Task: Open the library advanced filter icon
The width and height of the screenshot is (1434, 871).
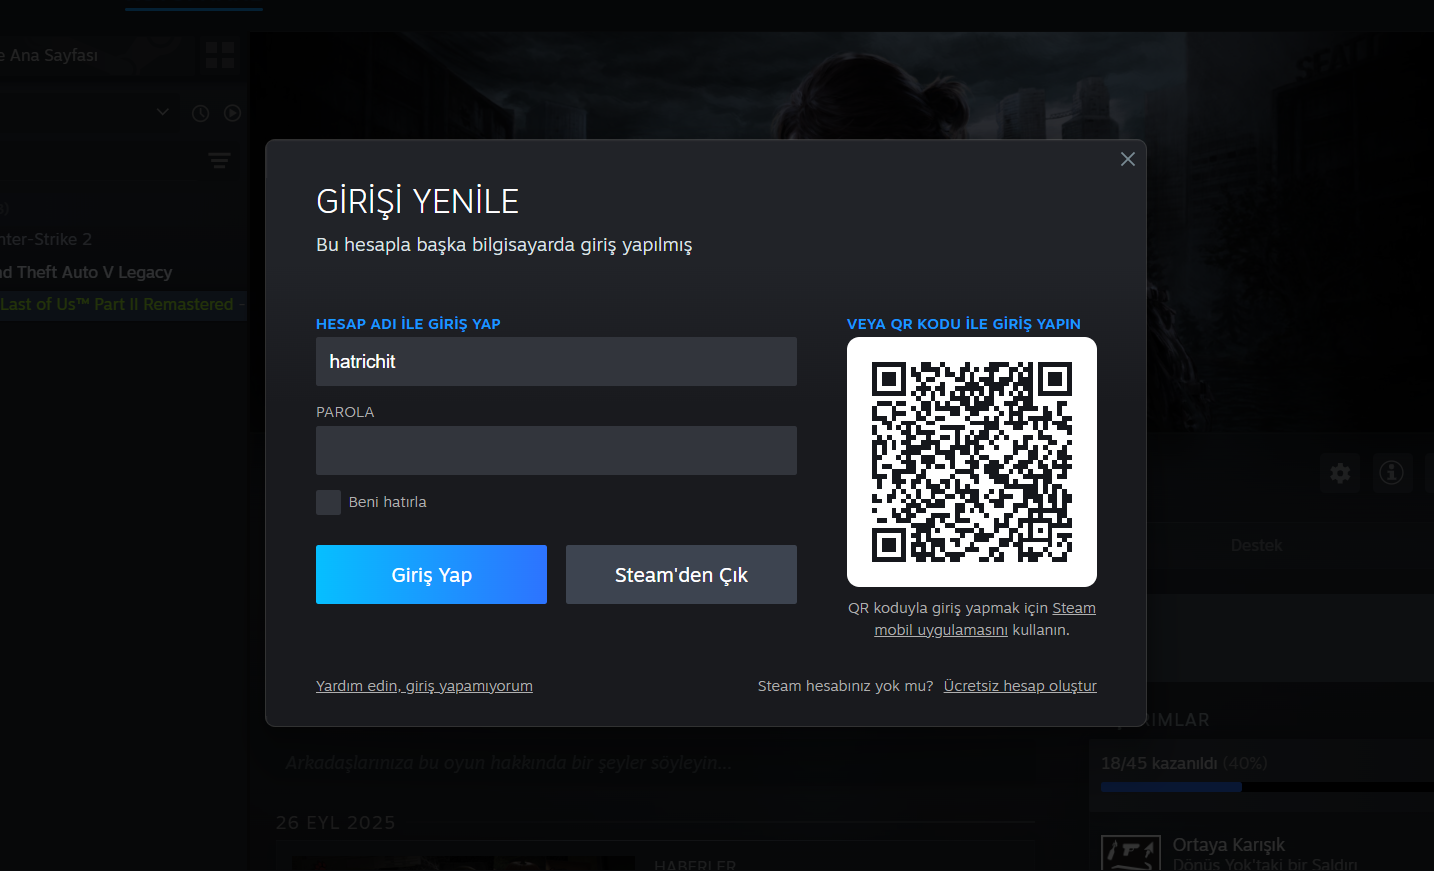Action: 219,160
